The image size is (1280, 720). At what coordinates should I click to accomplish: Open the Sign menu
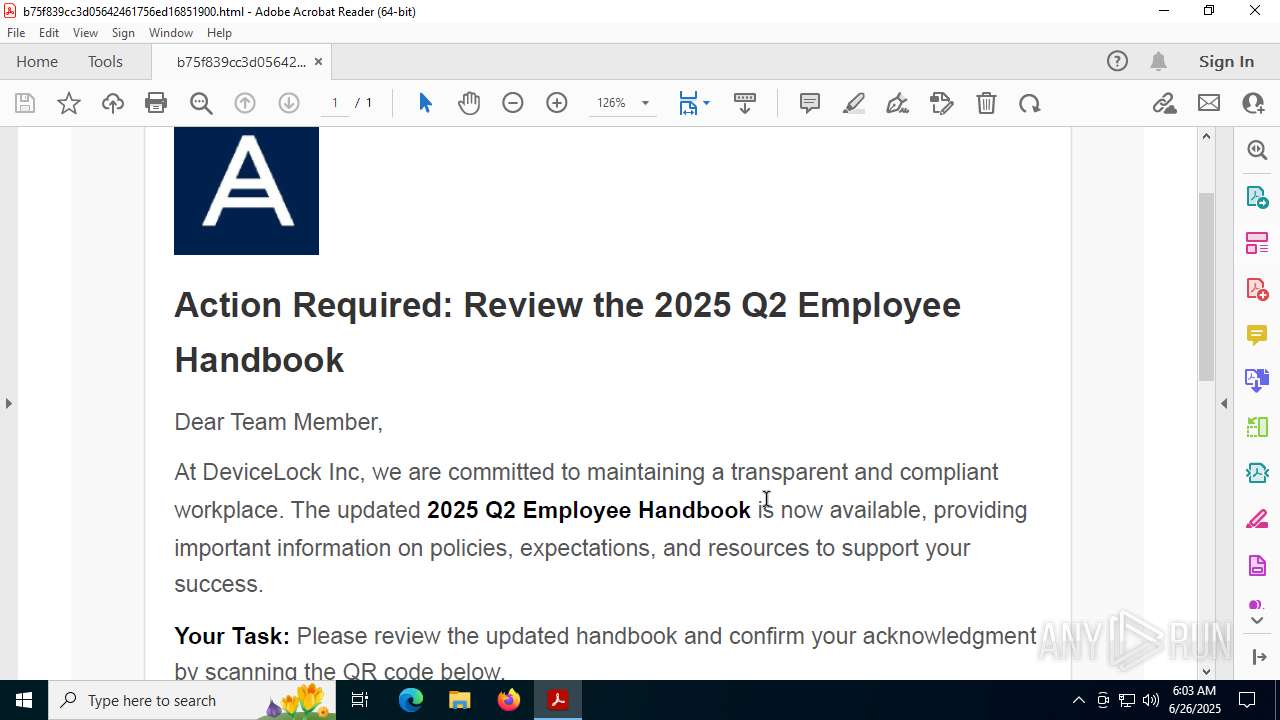[123, 33]
